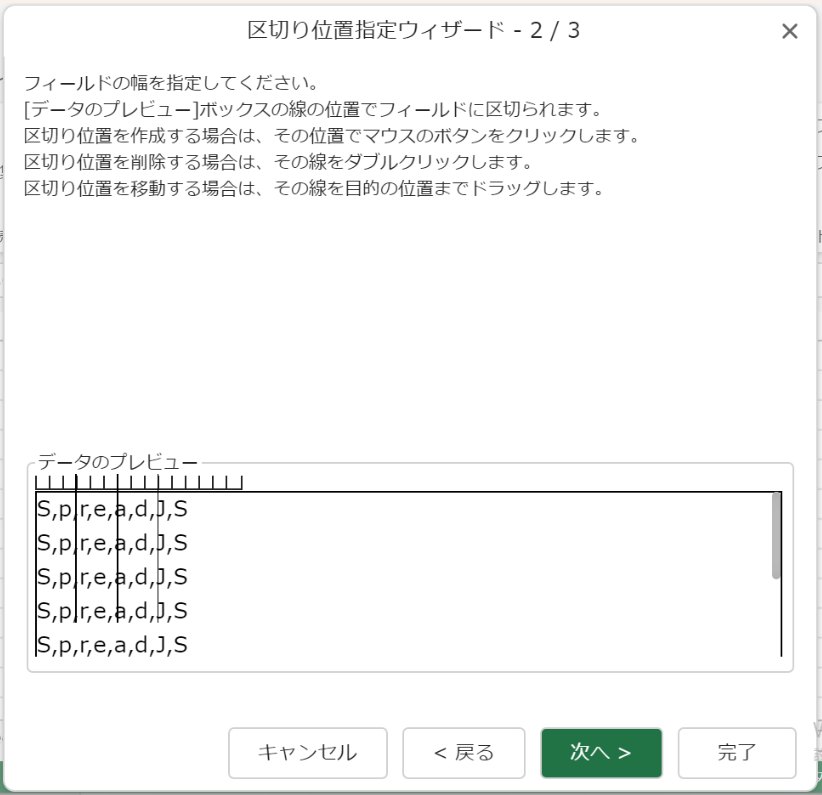The height and width of the screenshot is (795, 822).
Task: Select the break line before 'J'
Action: pyautogui.click(x=158, y=560)
